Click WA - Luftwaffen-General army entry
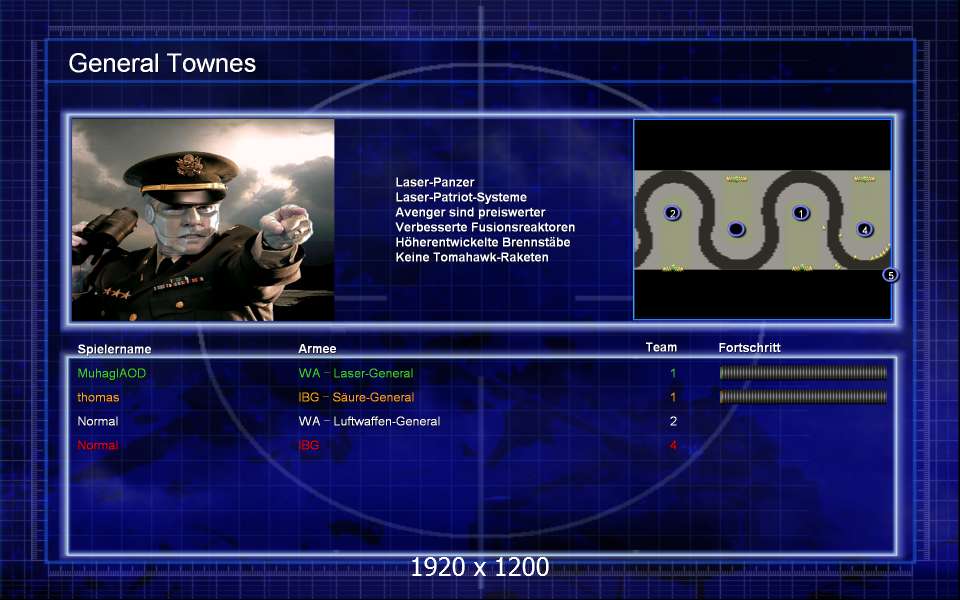Image resolution: width=960 pixels, height=600 pixels. (x=369, y=421)
